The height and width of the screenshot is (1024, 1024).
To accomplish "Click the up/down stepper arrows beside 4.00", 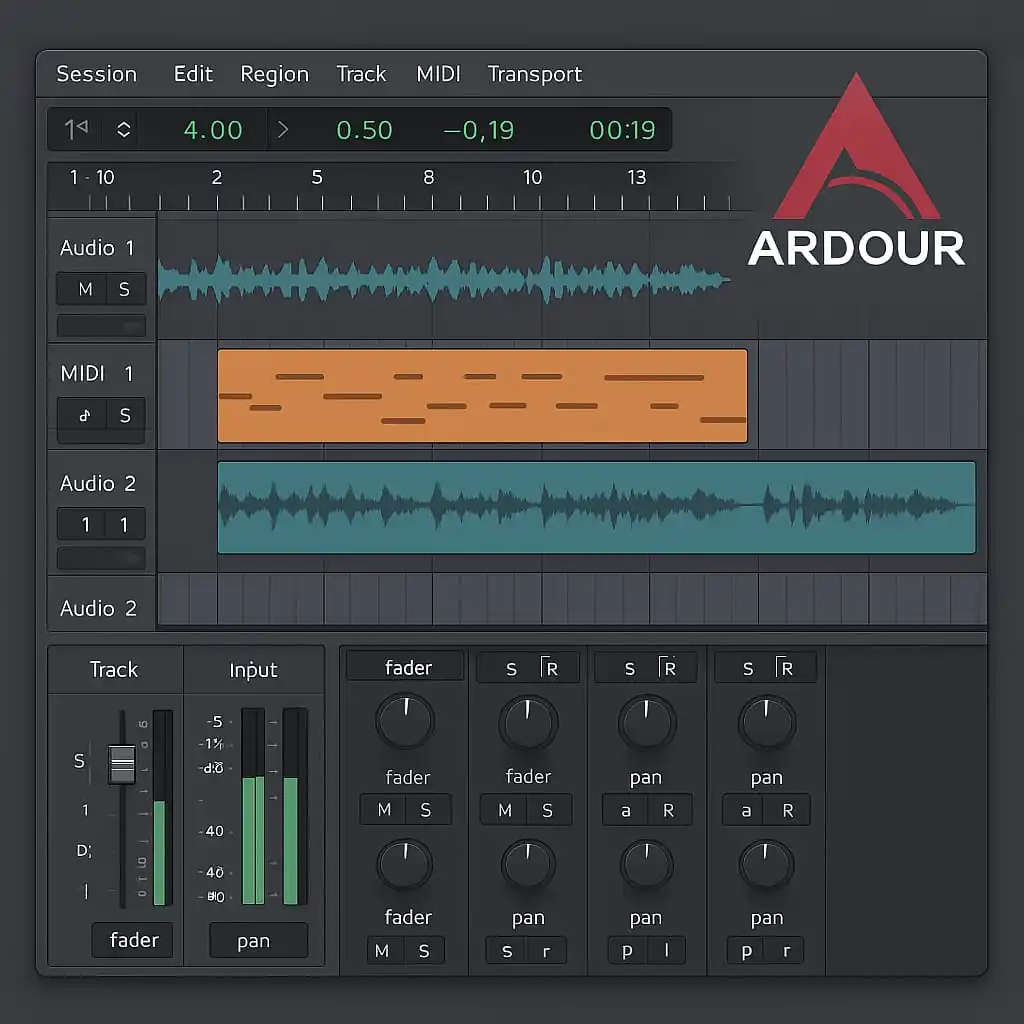I will coord(123,129).
